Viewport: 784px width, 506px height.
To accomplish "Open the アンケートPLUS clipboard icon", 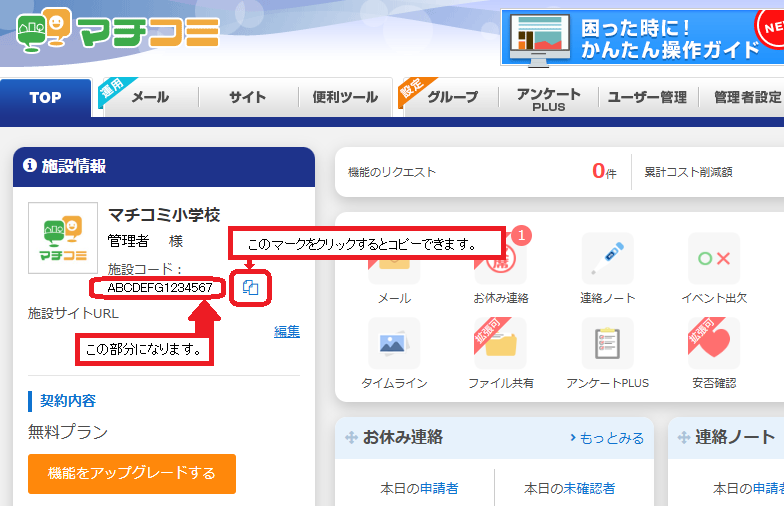I will 608,346.
